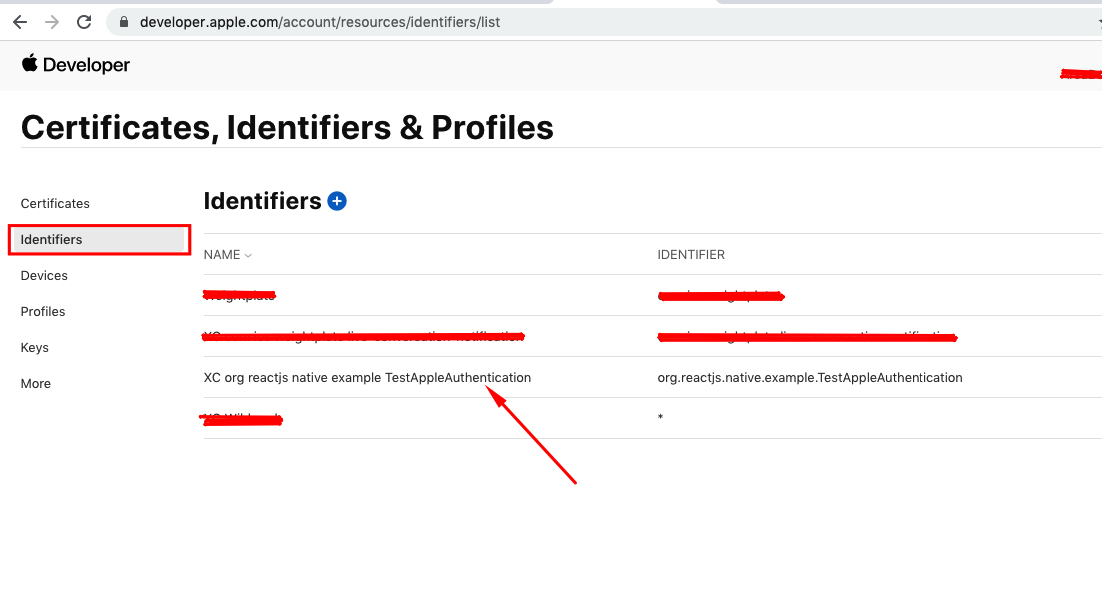The width and height of the screenshot is (1102, 611).
Task: Click the browser forward arrow
Action: tap(52, 21)
